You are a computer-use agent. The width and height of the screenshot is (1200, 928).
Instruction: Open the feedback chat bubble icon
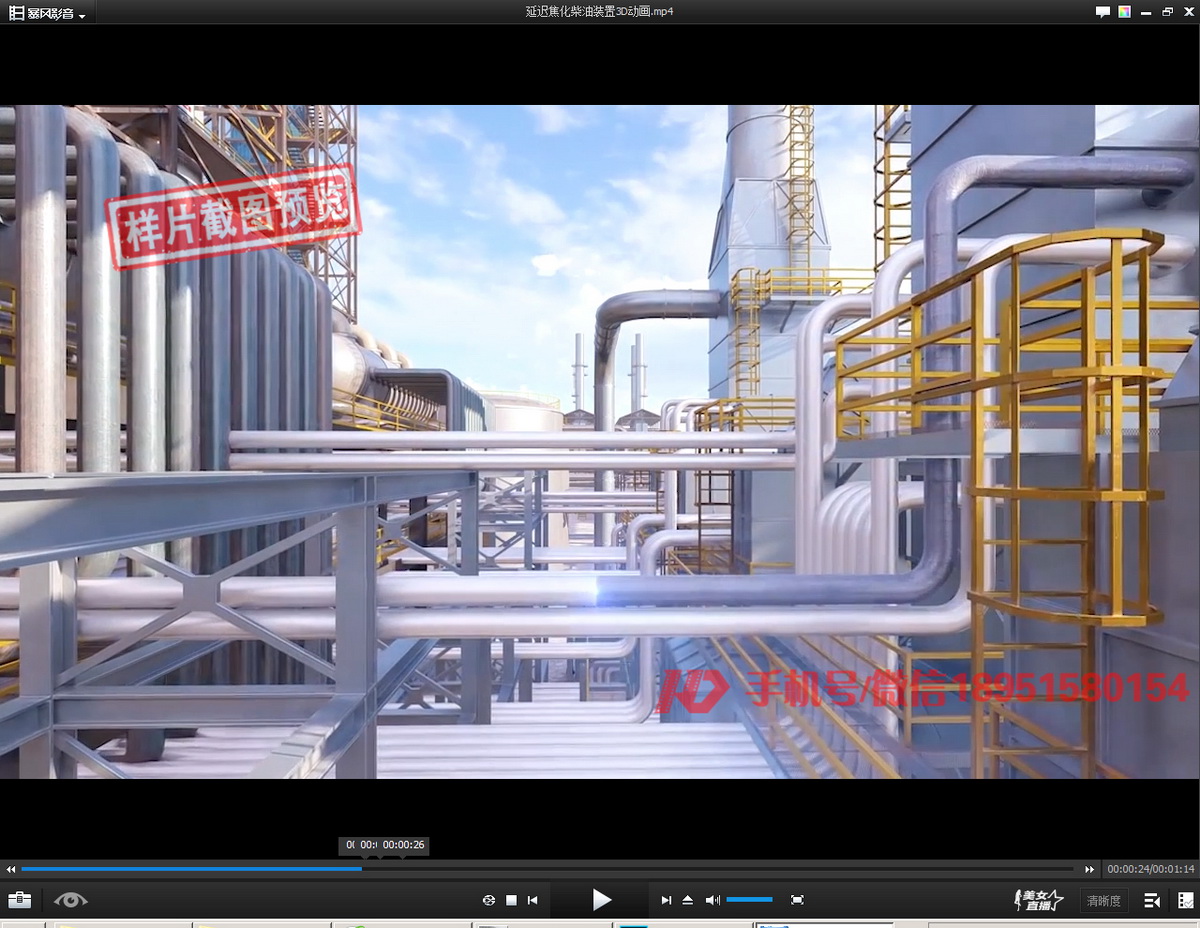1103,12
